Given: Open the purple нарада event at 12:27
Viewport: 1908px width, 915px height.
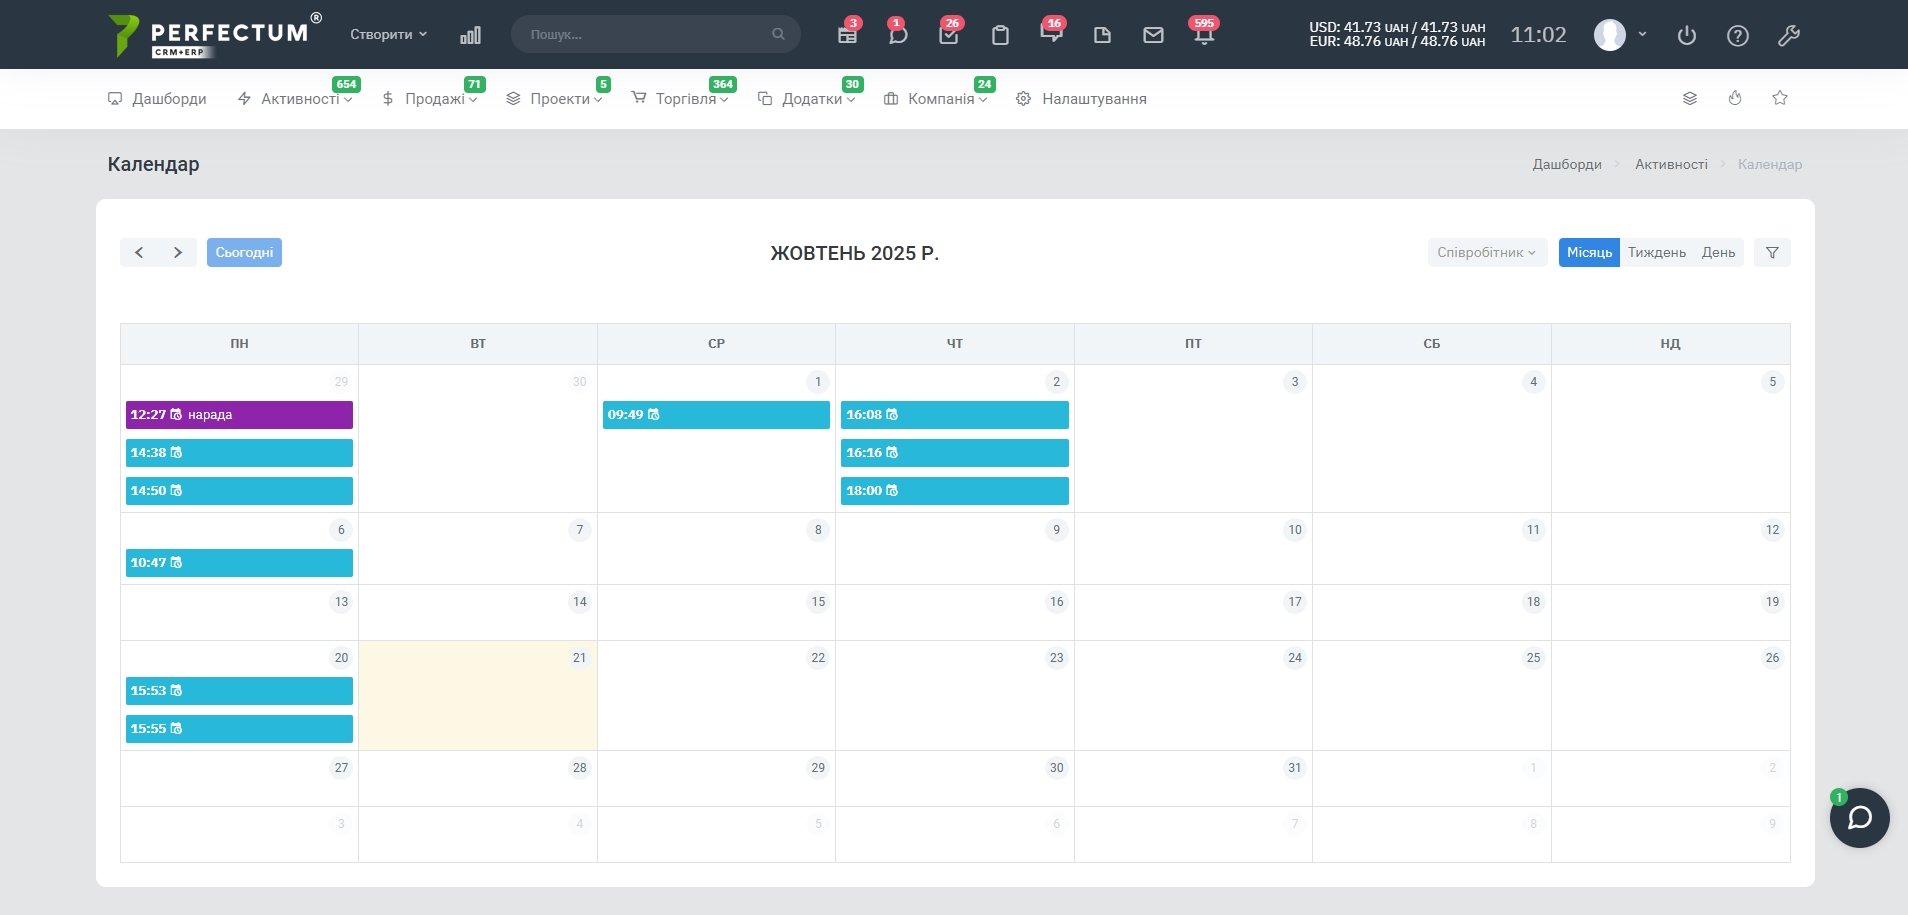Looking at the screenshot, I should 239,414.
